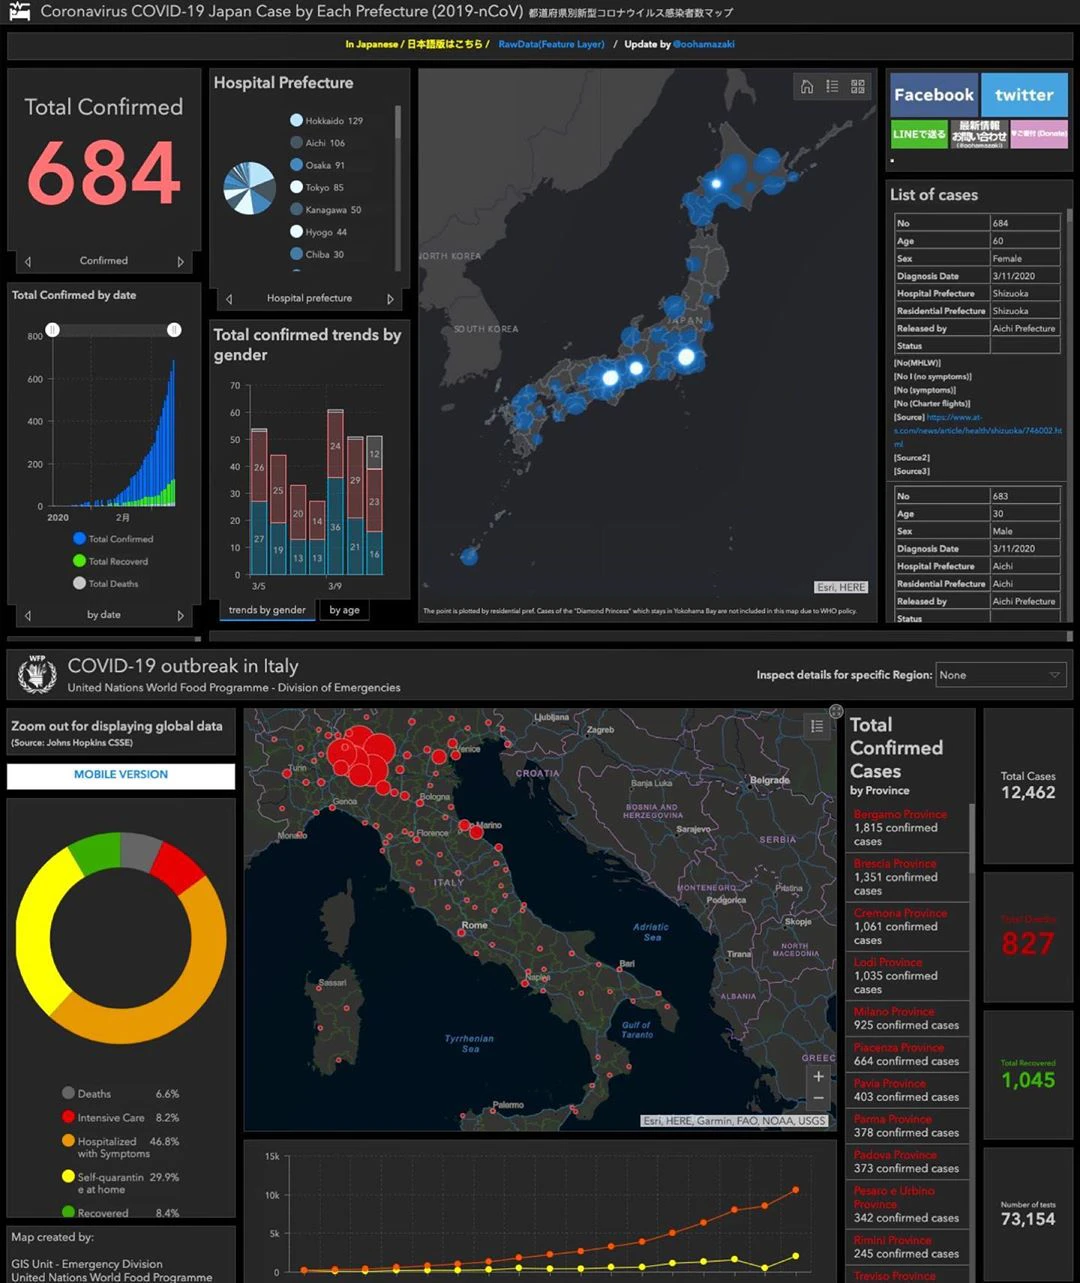Toggle Total Deaths series in date legend
The width and height of the screenshot is (1080, 1283).
pos(106,584)
